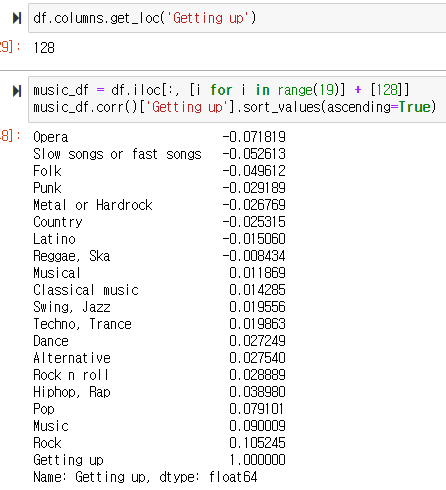The height and width of the screenshot is (490, 446).
Task: Select value 0.105245
Action: tap(257, 443)
